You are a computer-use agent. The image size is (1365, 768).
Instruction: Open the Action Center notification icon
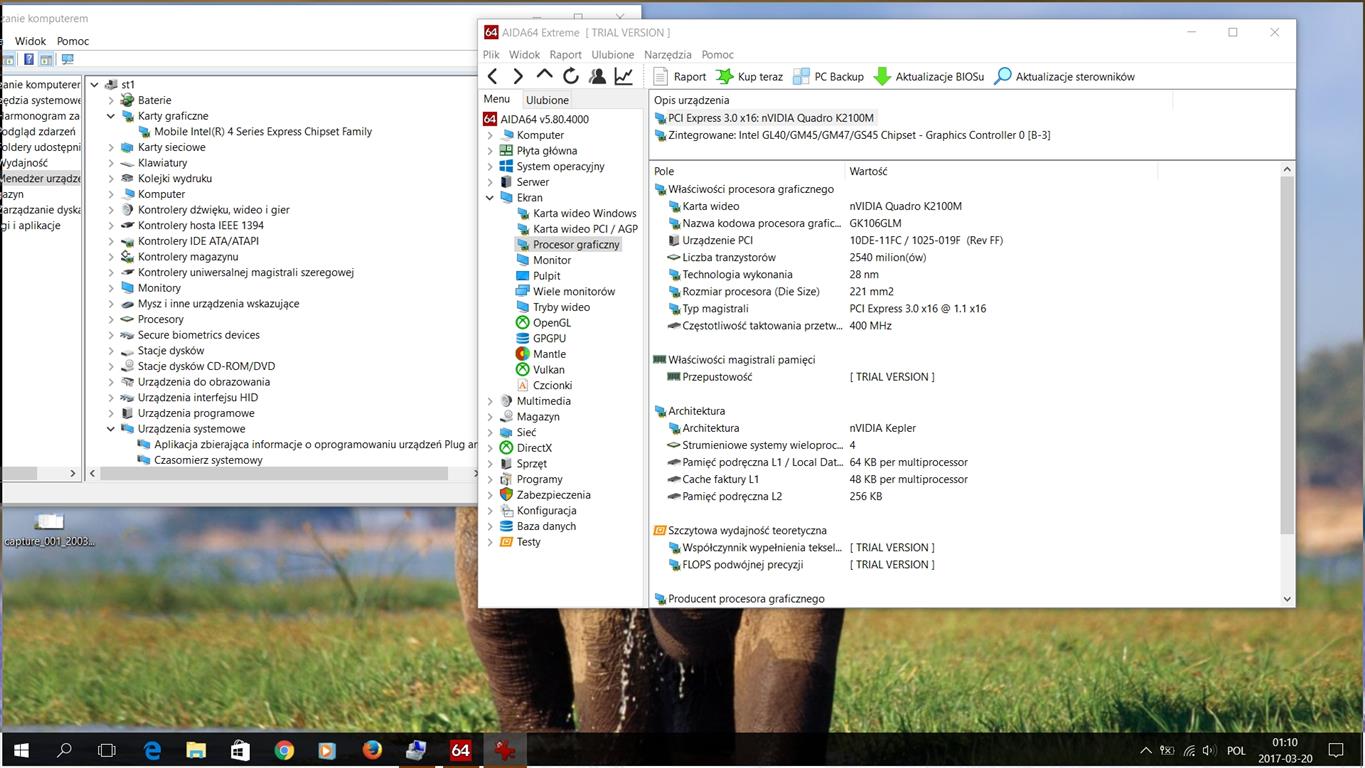click(1335, 750)
